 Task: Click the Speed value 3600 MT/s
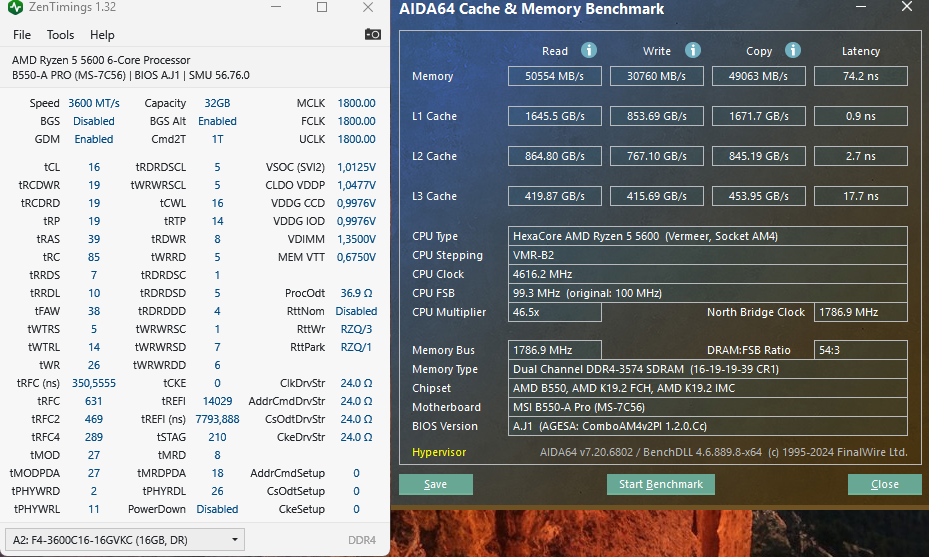[94, 103]
